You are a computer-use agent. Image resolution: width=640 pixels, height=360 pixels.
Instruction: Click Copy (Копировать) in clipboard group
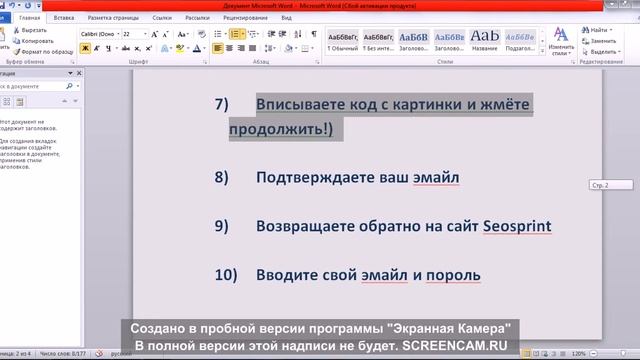point(33,41)
